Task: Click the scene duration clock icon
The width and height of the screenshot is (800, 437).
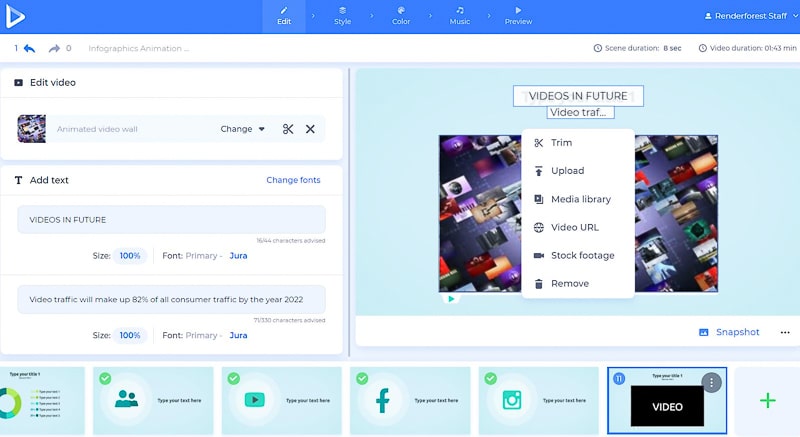Action: click(597, 48)
